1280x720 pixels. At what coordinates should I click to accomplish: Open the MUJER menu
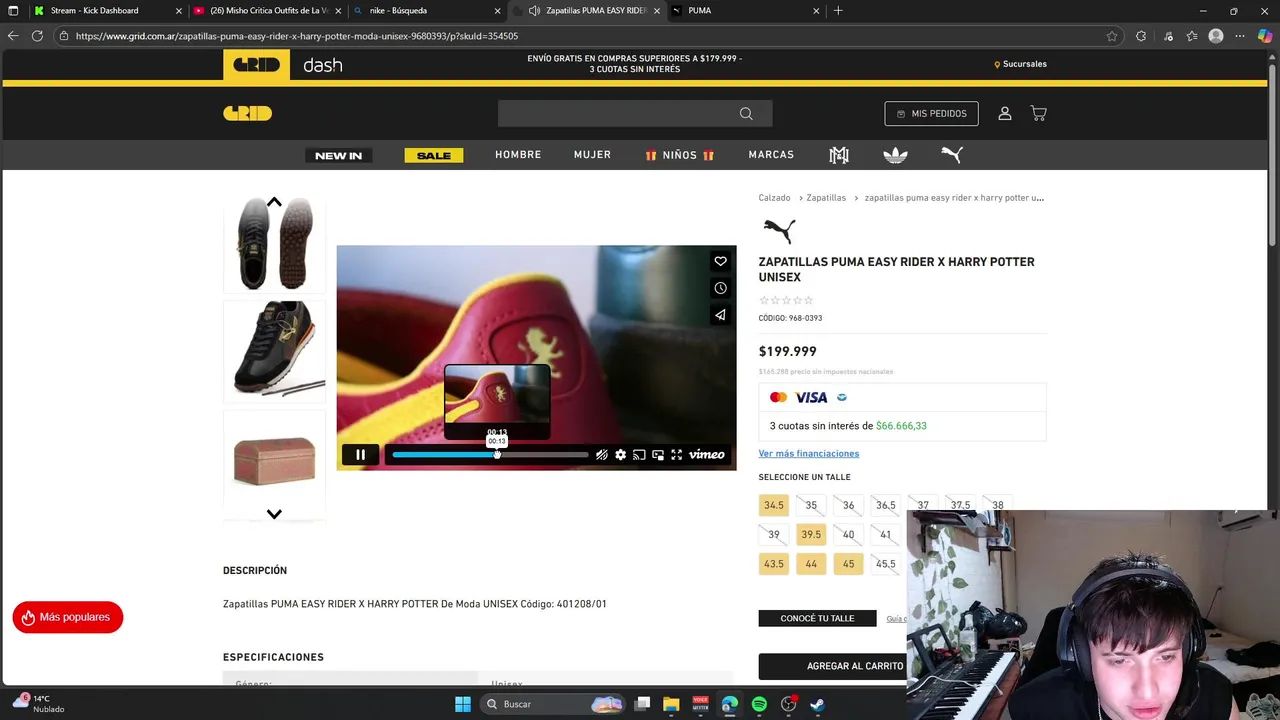point(592,155)
